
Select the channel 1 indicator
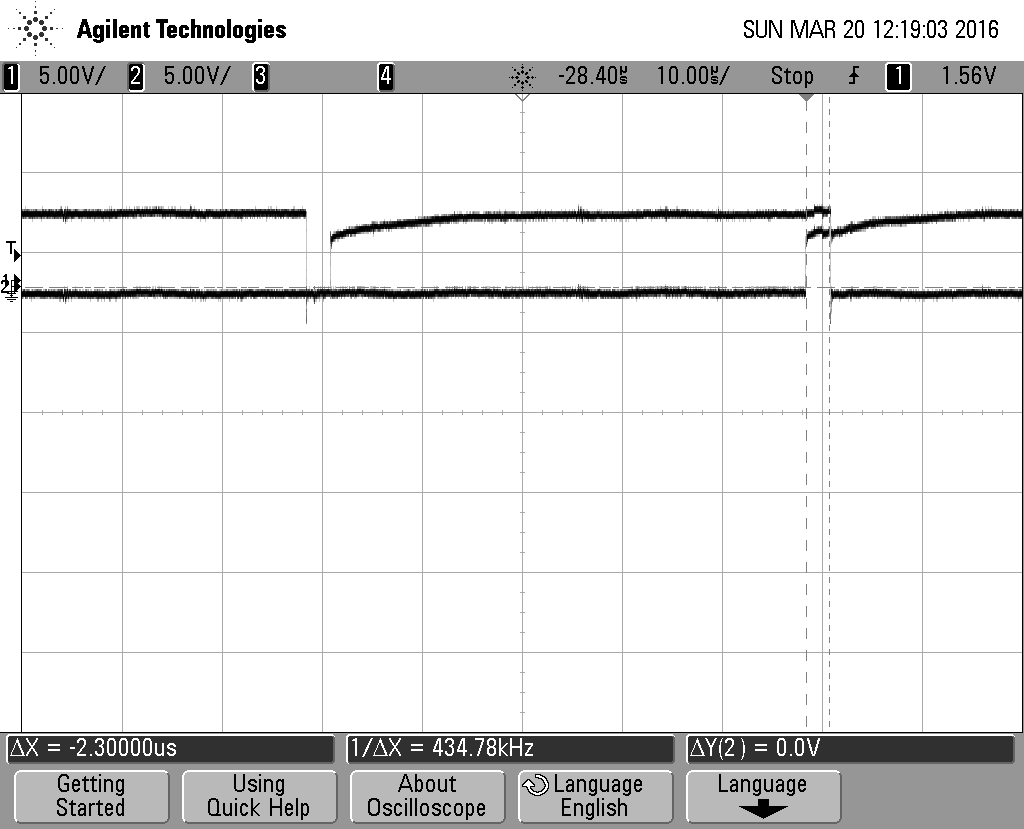11,76
